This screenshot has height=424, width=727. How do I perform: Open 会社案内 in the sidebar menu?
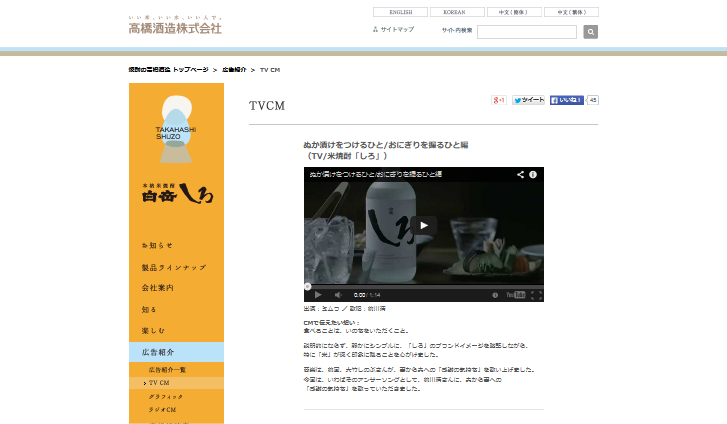158,288
